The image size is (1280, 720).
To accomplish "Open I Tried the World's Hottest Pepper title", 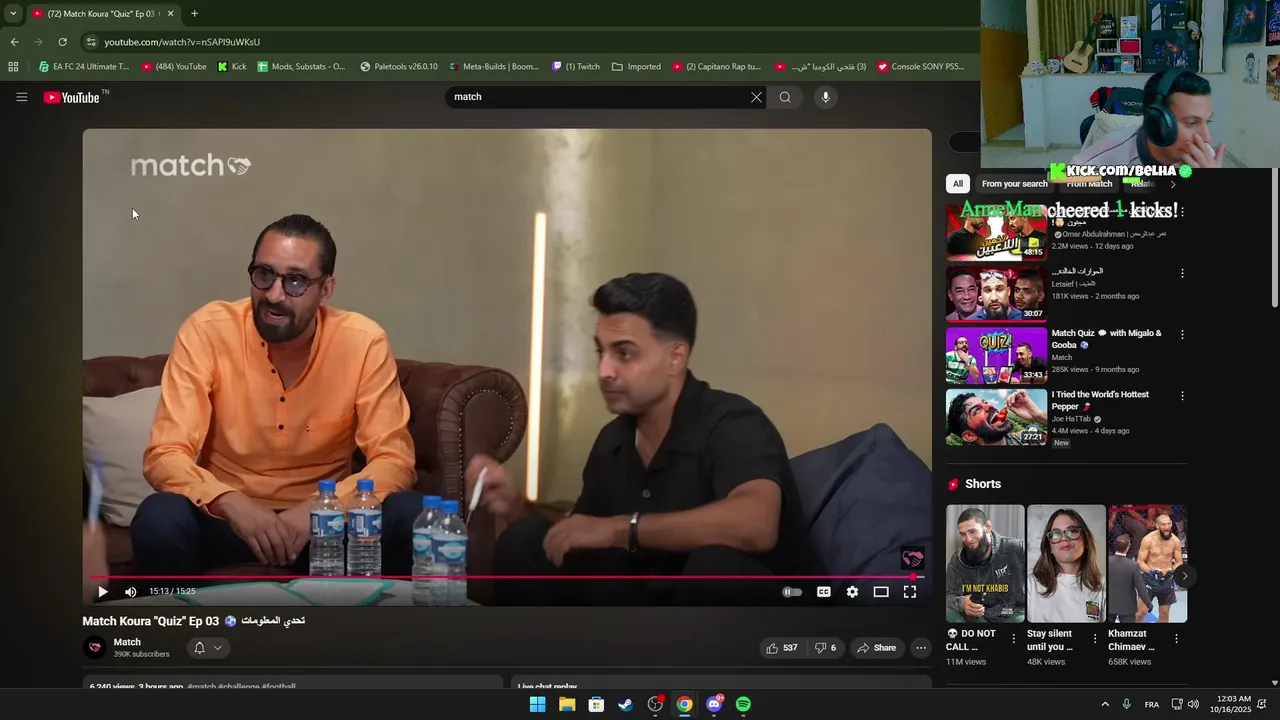I will pos(1100,400).
